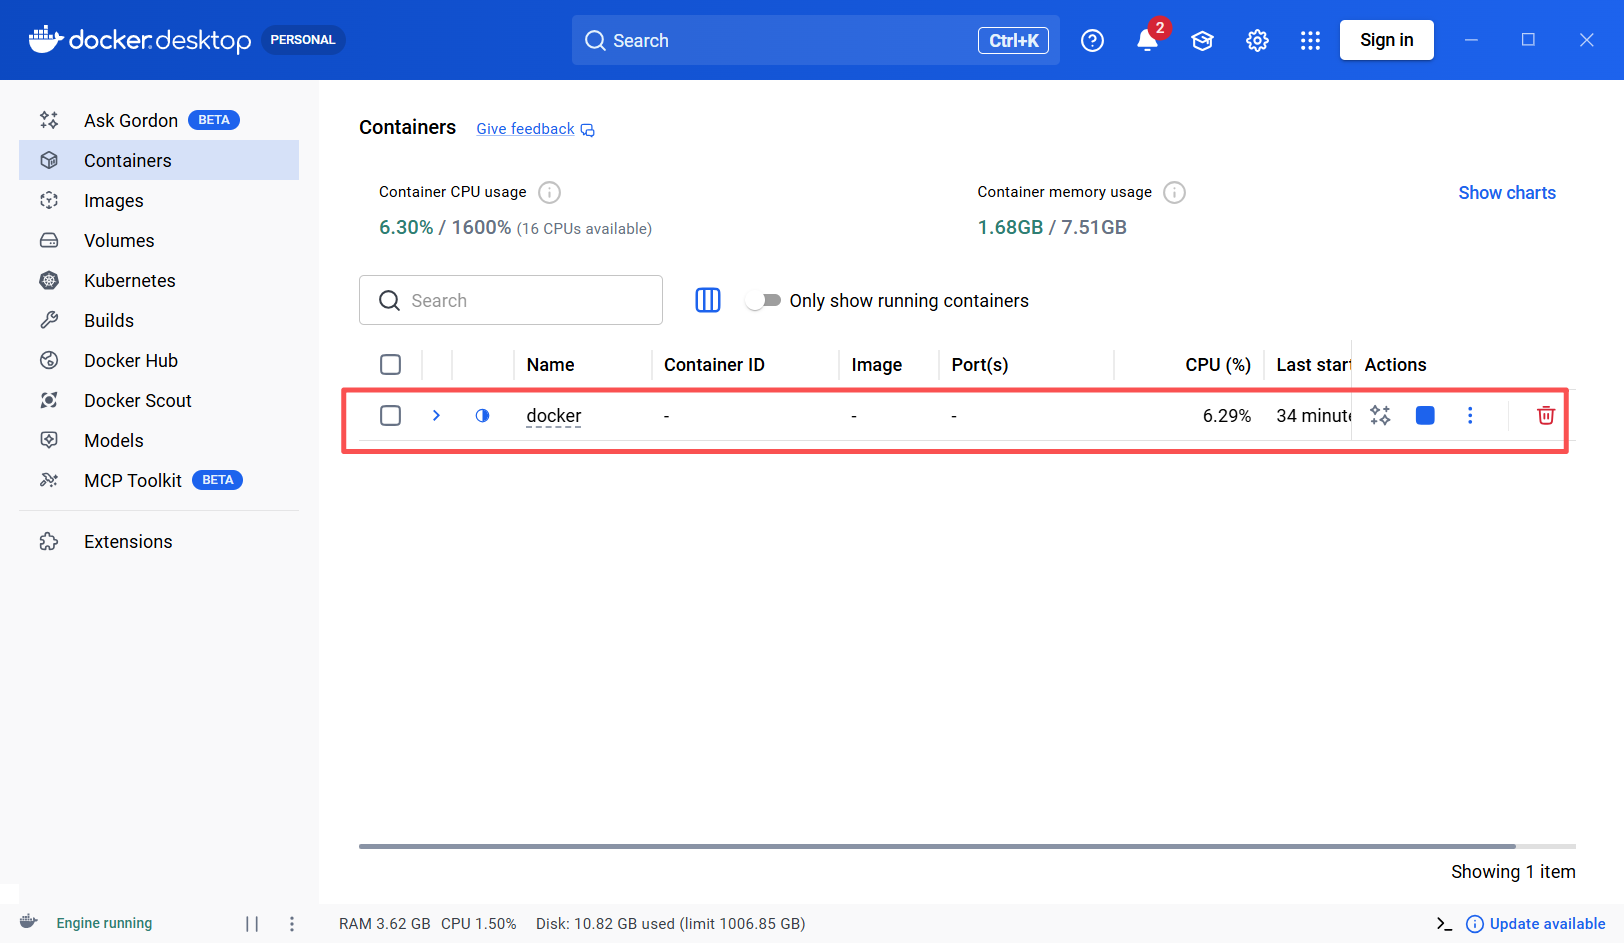Minimize the Docker Desktop window
Image resolution: width=1624 pixels, height=943 pixels.
tap(1471, 40)
